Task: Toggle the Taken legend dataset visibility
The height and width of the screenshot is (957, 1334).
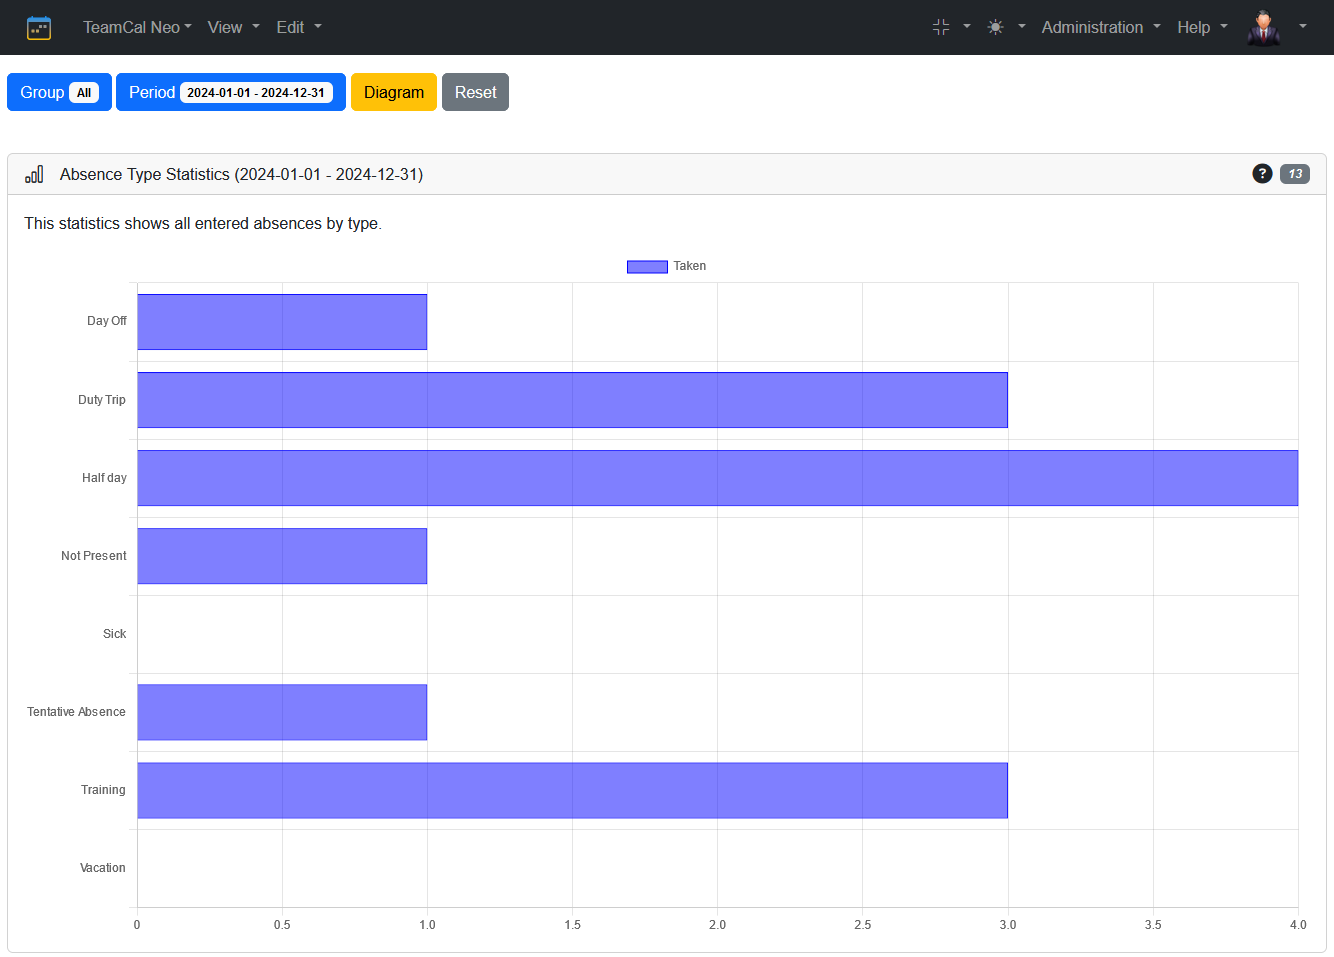Action: (x=666, y=266)
